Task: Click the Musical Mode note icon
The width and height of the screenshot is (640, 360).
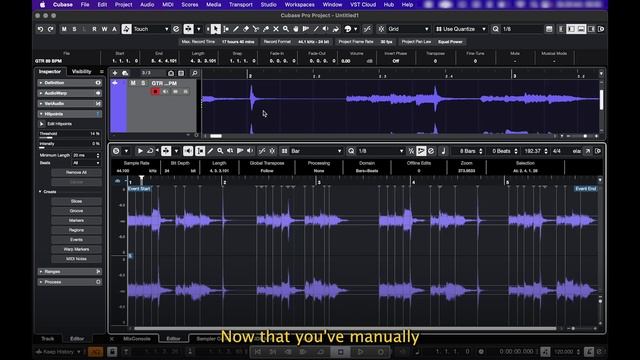Action: click(444, 151)
